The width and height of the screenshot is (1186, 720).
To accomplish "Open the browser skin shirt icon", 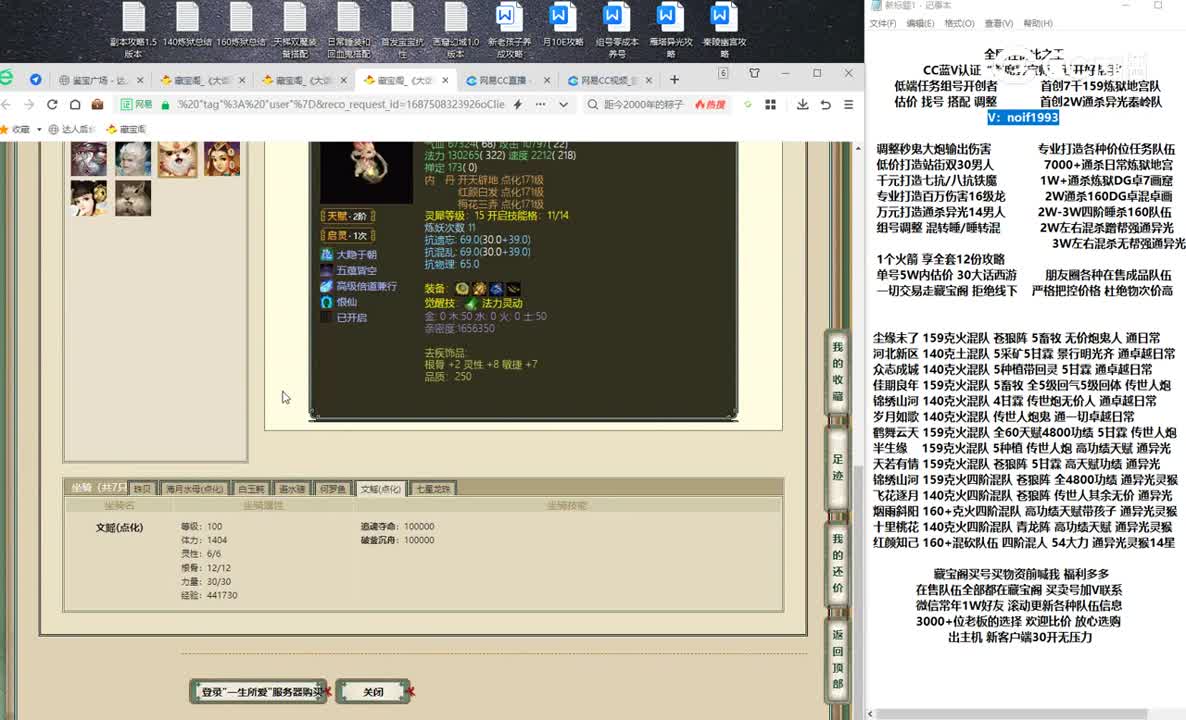I will coord(754,73).
